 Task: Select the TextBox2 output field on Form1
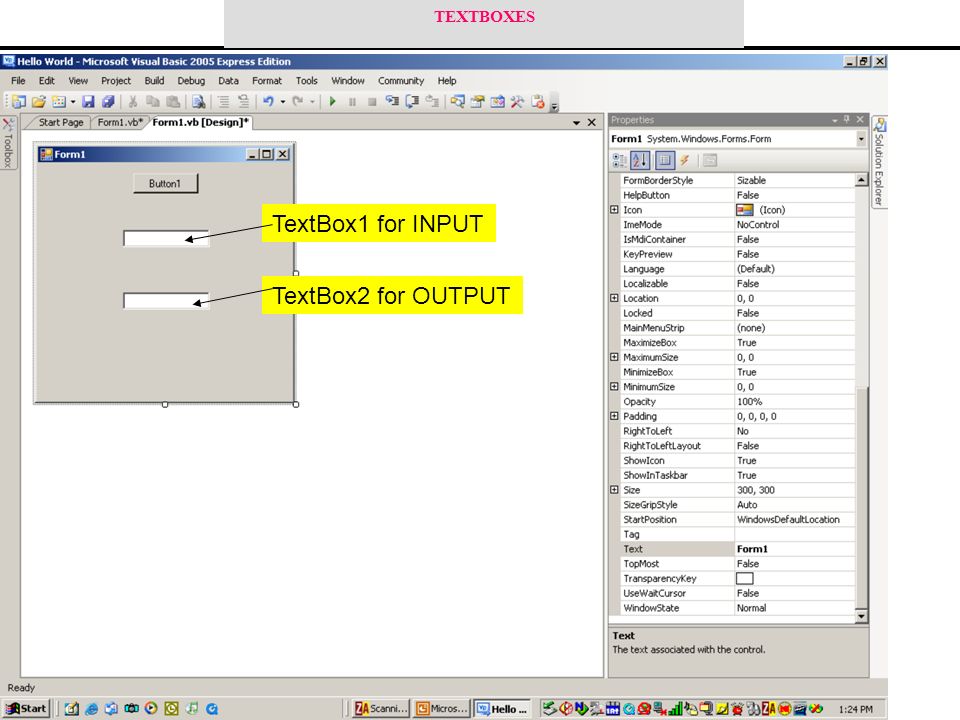166,301
